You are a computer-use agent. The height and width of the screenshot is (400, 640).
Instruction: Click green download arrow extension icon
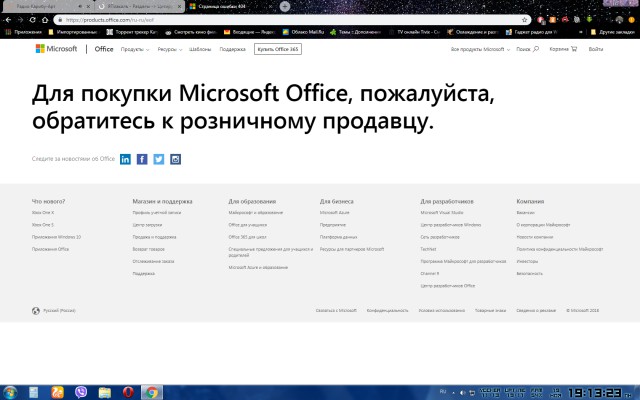[589, 20]
